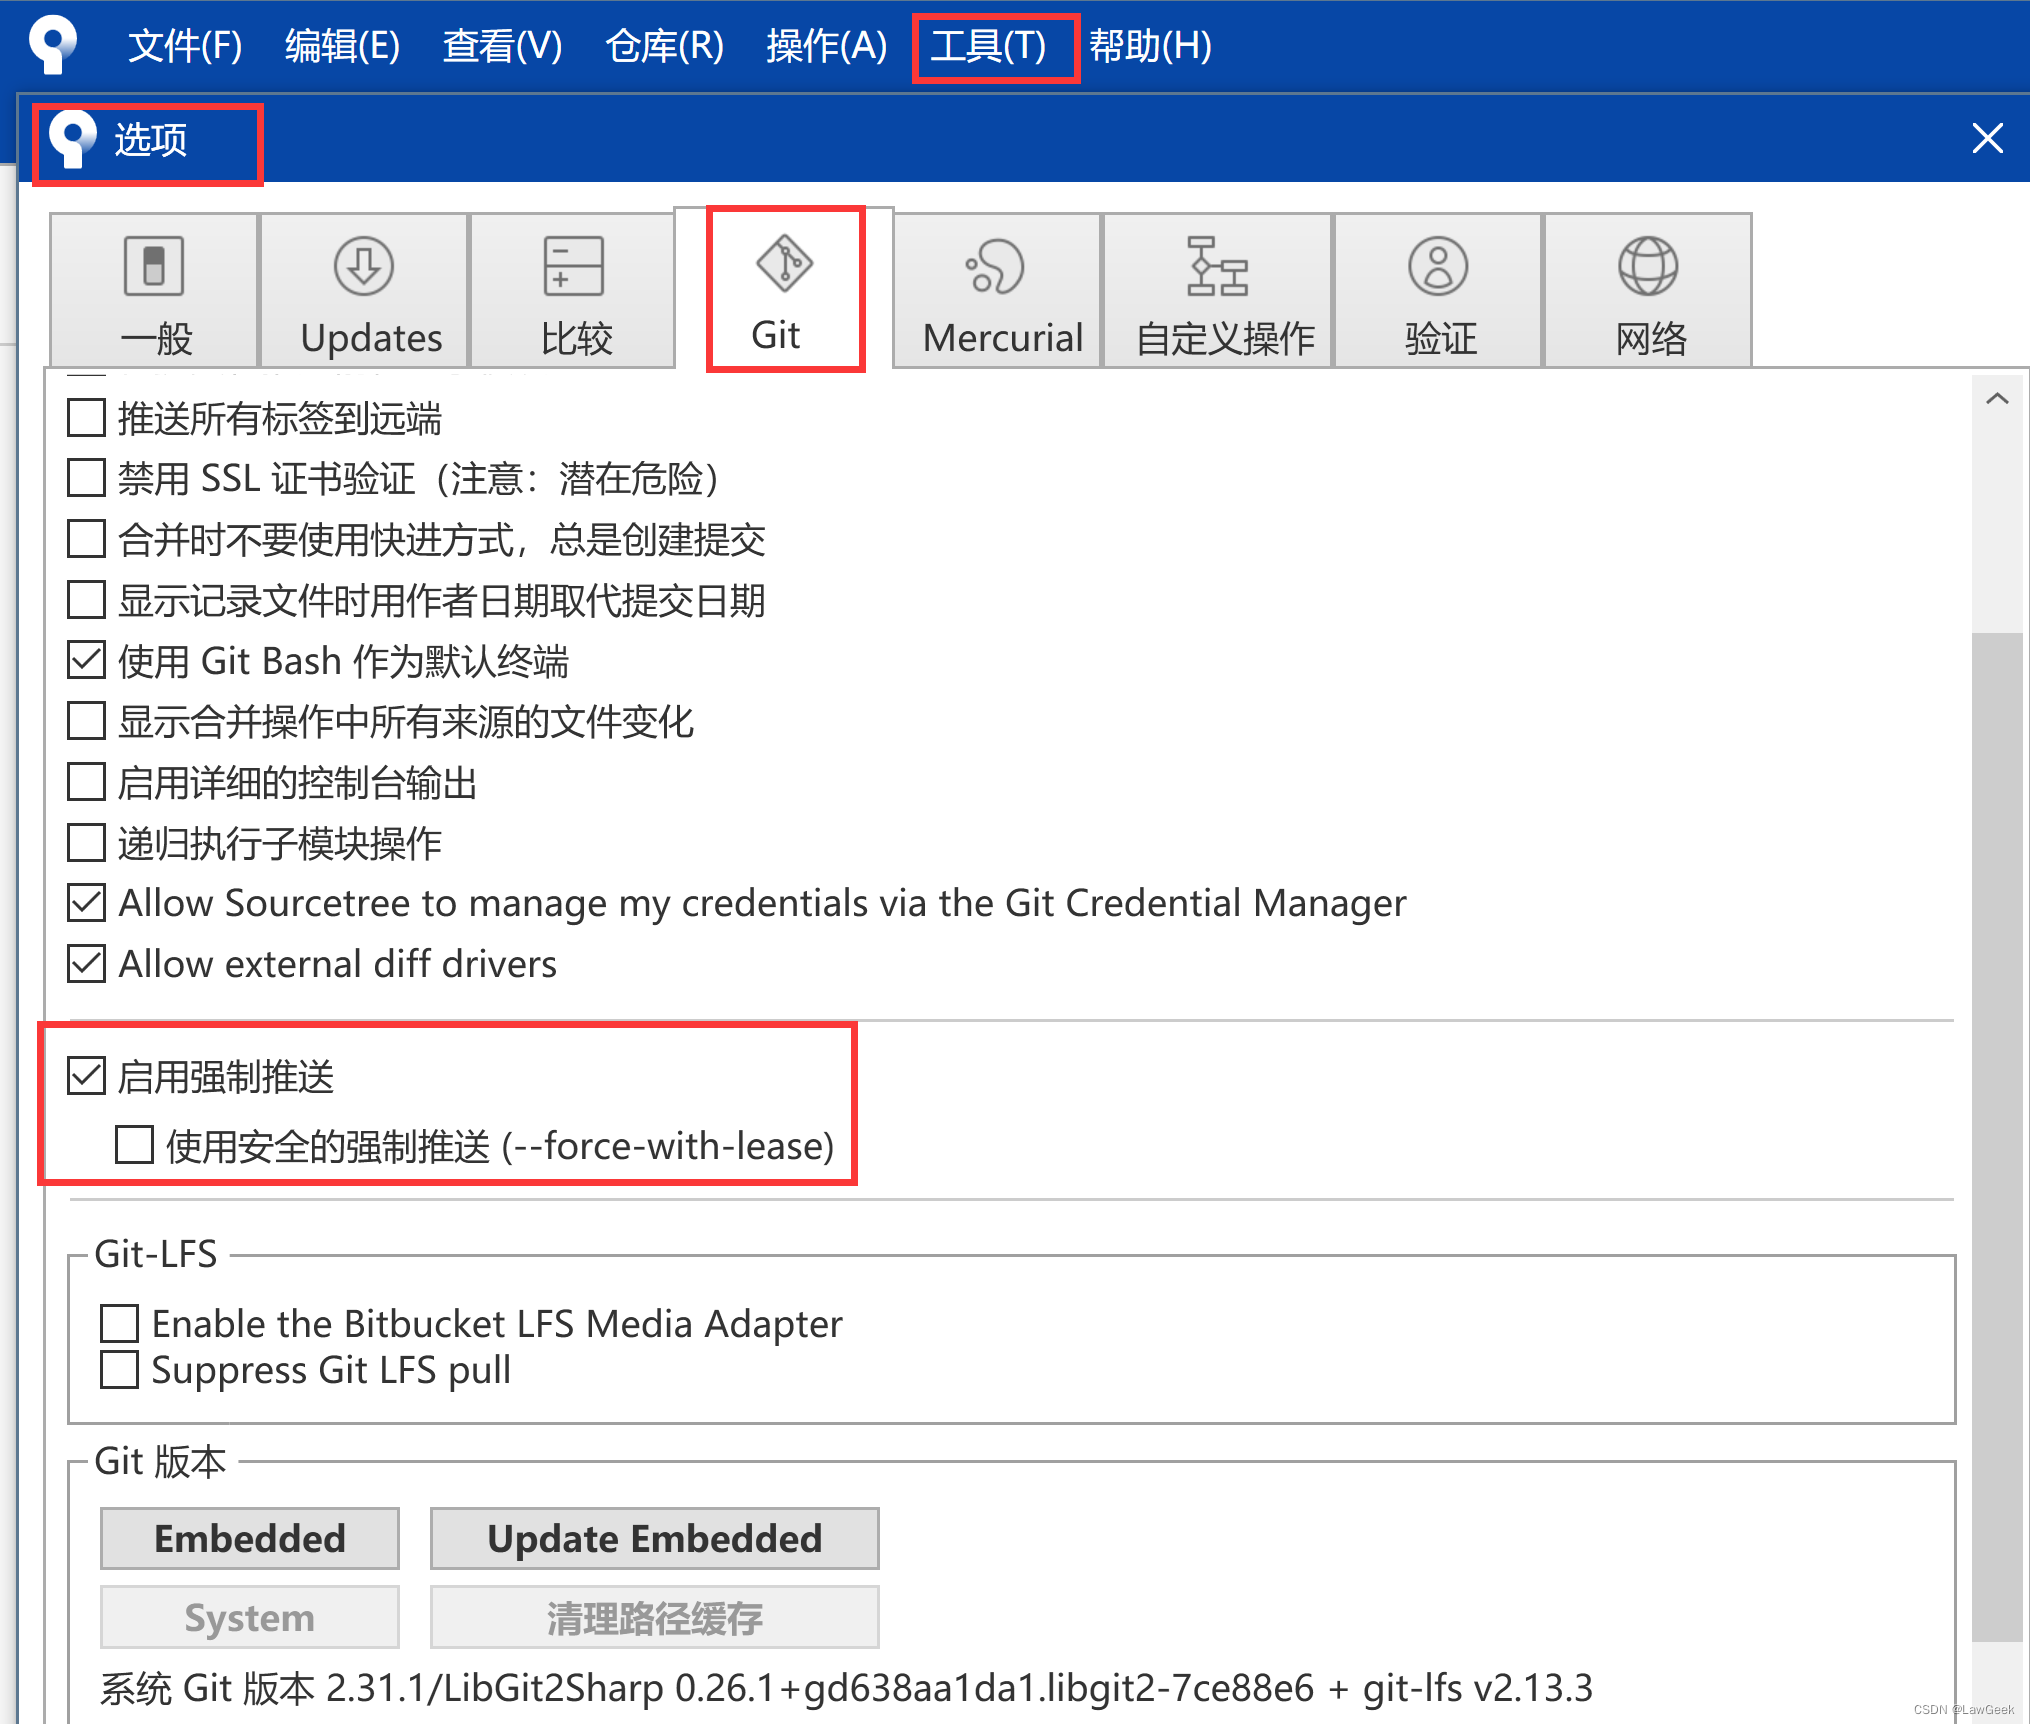Image resolution: width=2030 pixels, height=1724 pixels.
Task: Enable the Bitbucket LFS Media Adapter
Action: click(x=120, y=1323)
